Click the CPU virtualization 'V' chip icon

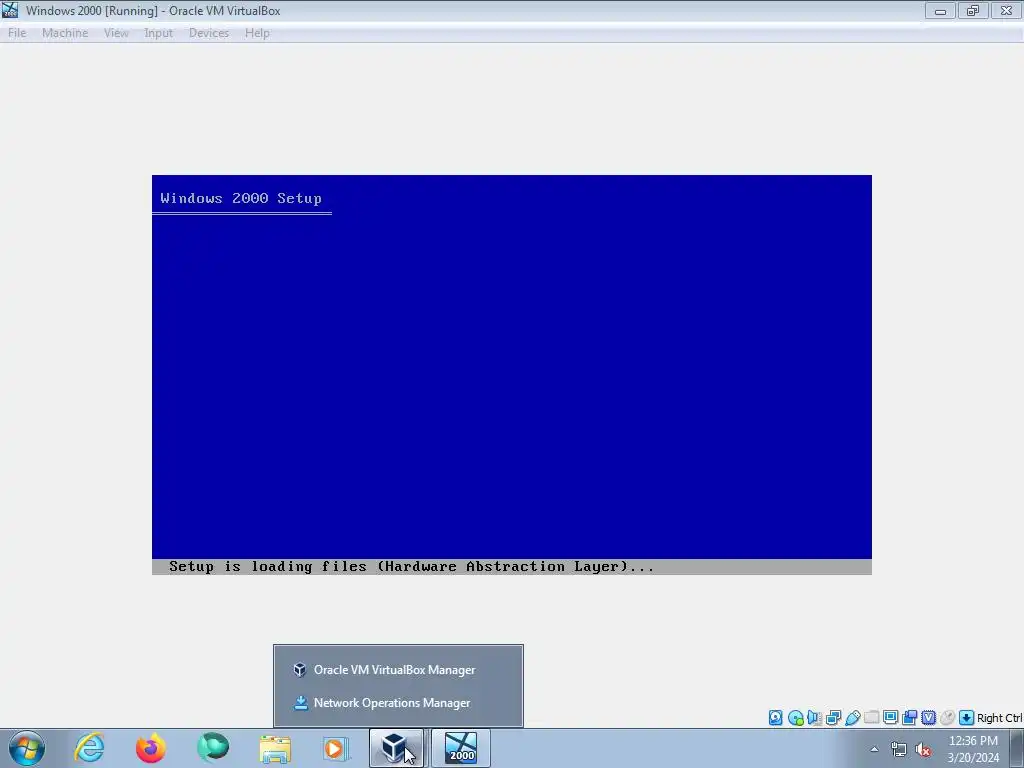(x=928, y=718)
